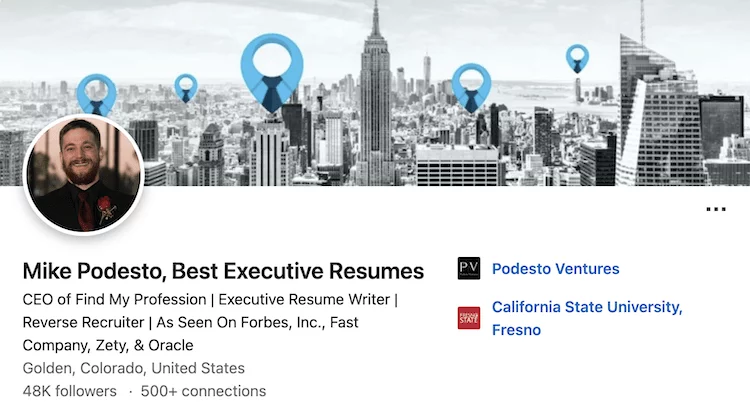Open the three-dot more options menu

(x=716, y=209)
